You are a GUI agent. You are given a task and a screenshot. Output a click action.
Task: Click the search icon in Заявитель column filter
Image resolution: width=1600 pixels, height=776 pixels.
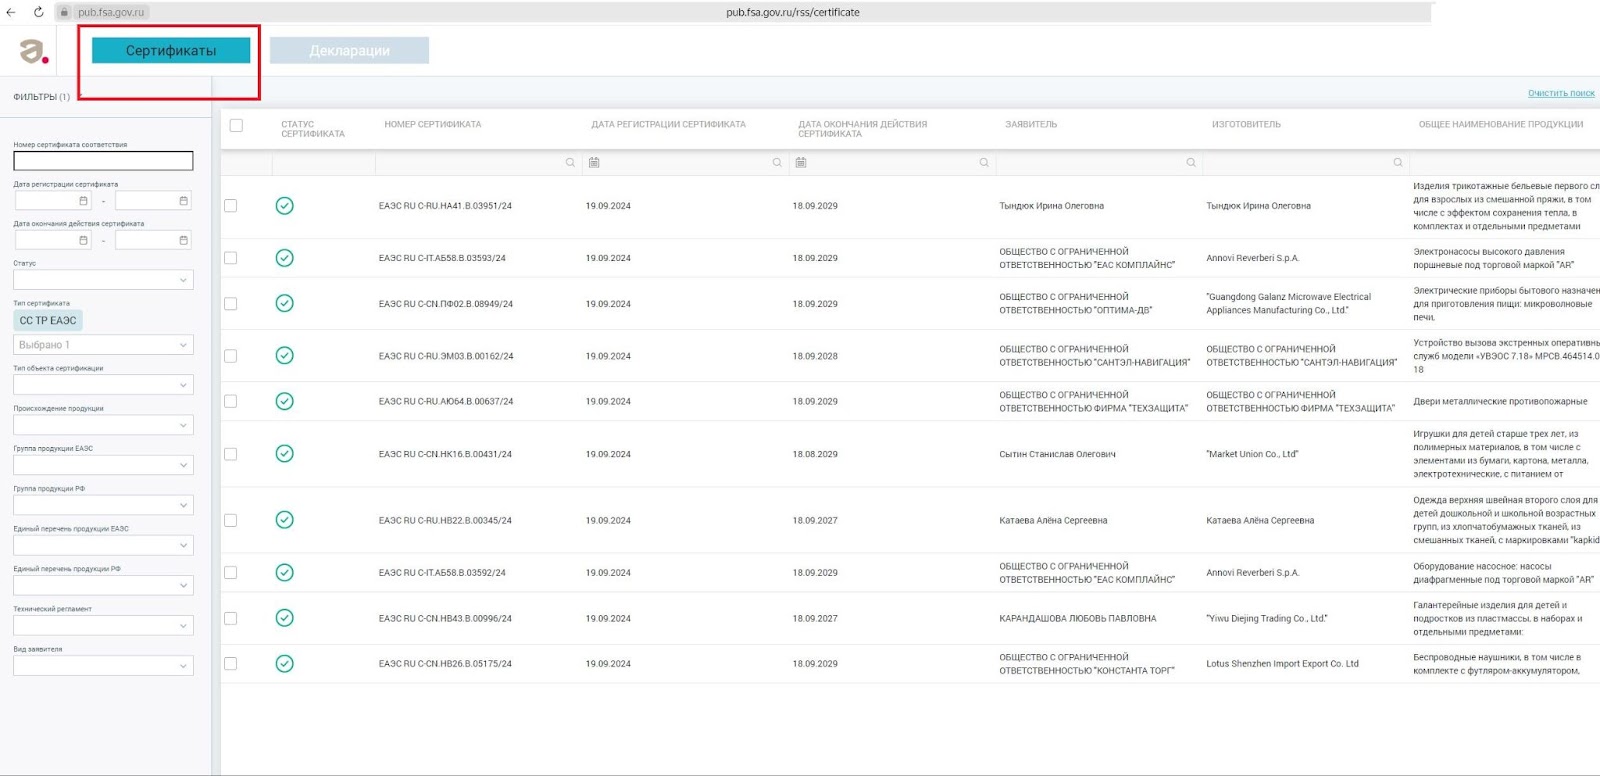pos(1191,162)
